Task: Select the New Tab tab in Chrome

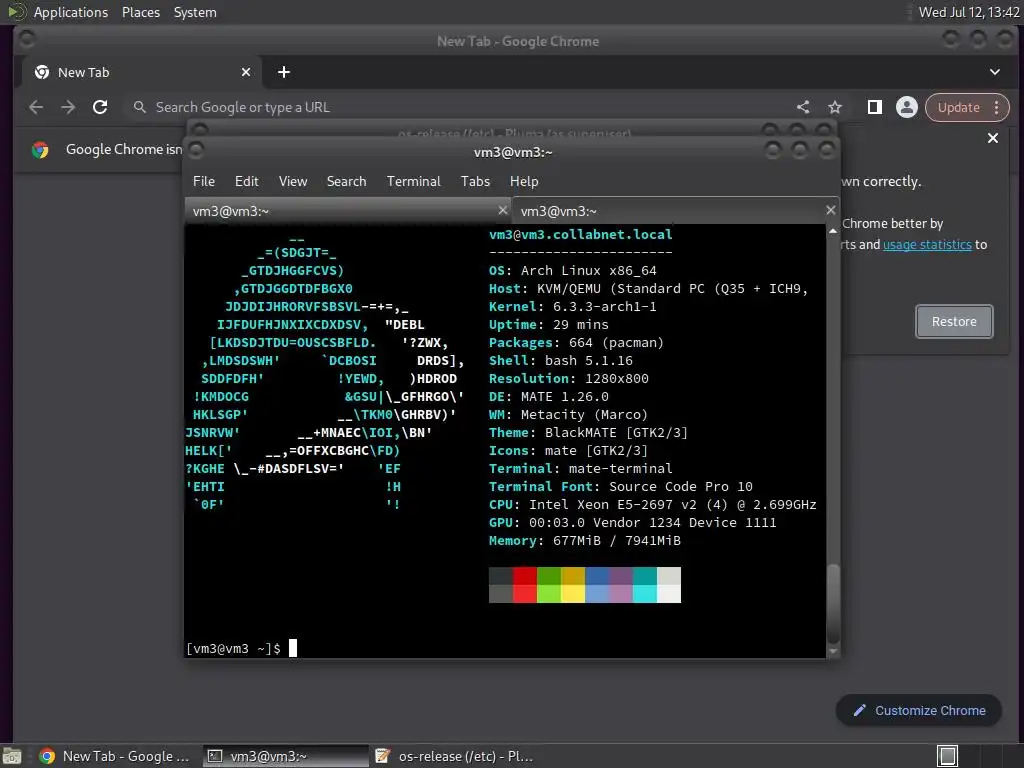Action: [x=142, y=72]
